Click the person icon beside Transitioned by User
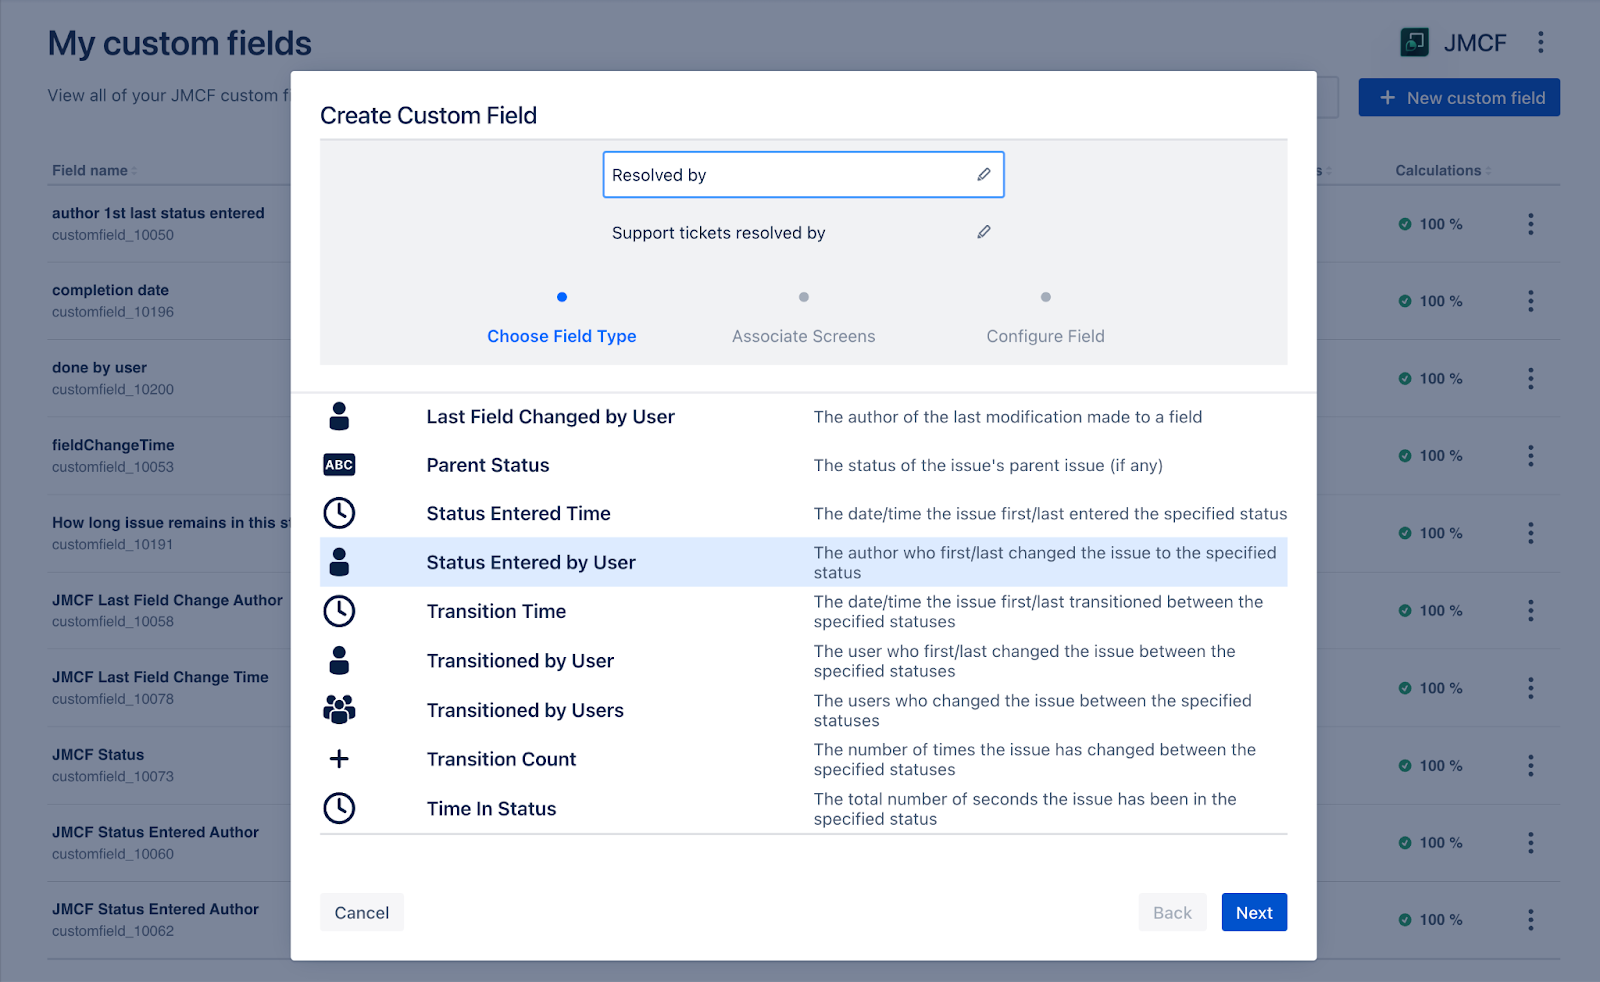The image size is (1600, 982). (339, 660)
